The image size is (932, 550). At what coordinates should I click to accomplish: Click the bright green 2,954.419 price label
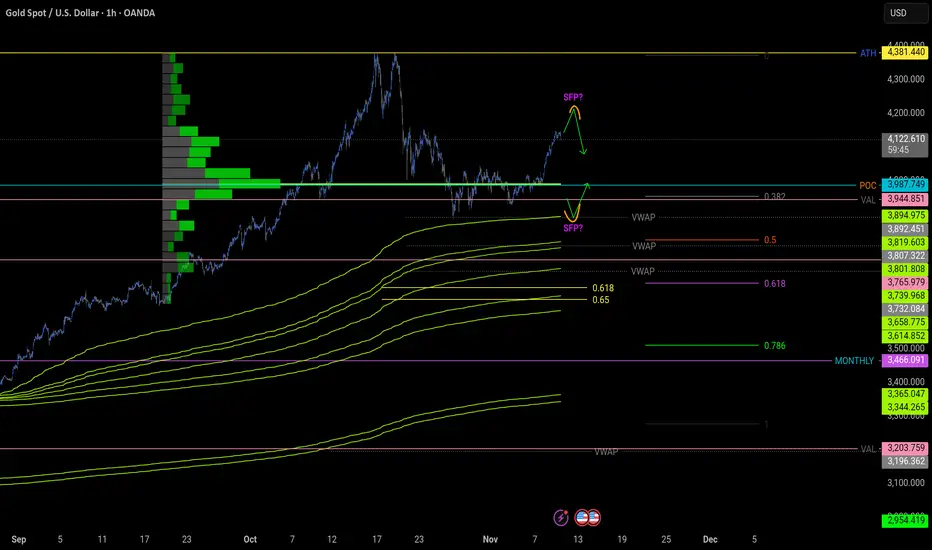coord(904,520)
